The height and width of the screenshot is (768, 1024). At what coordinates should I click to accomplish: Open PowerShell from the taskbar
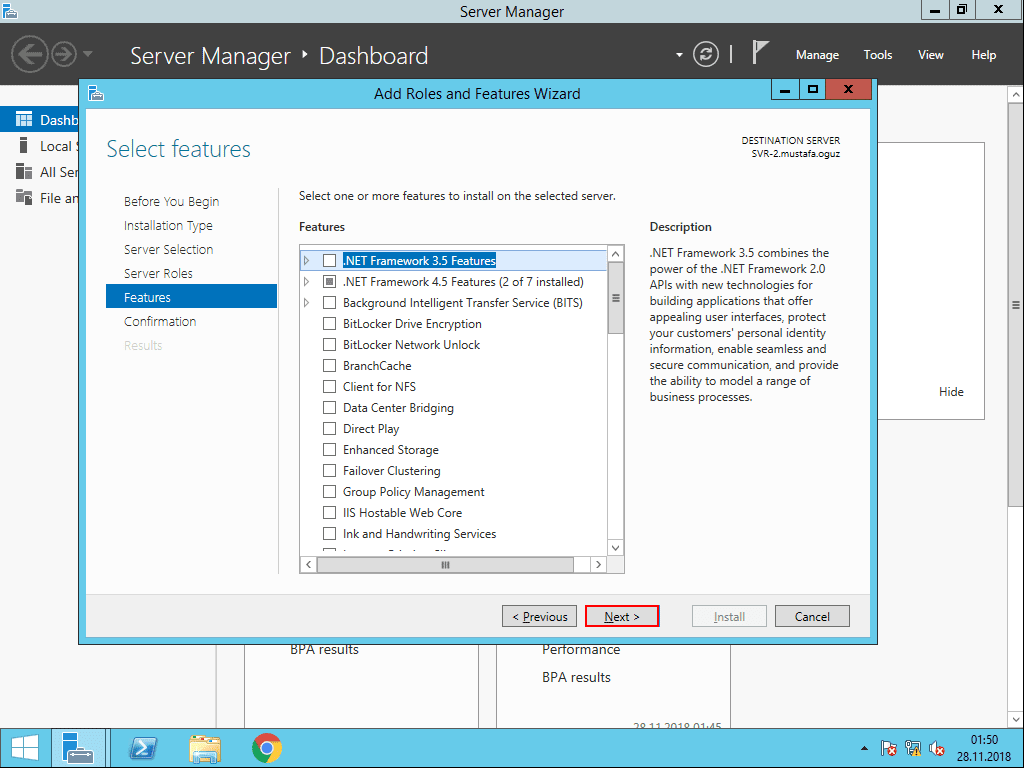click(x=142, y=748)
